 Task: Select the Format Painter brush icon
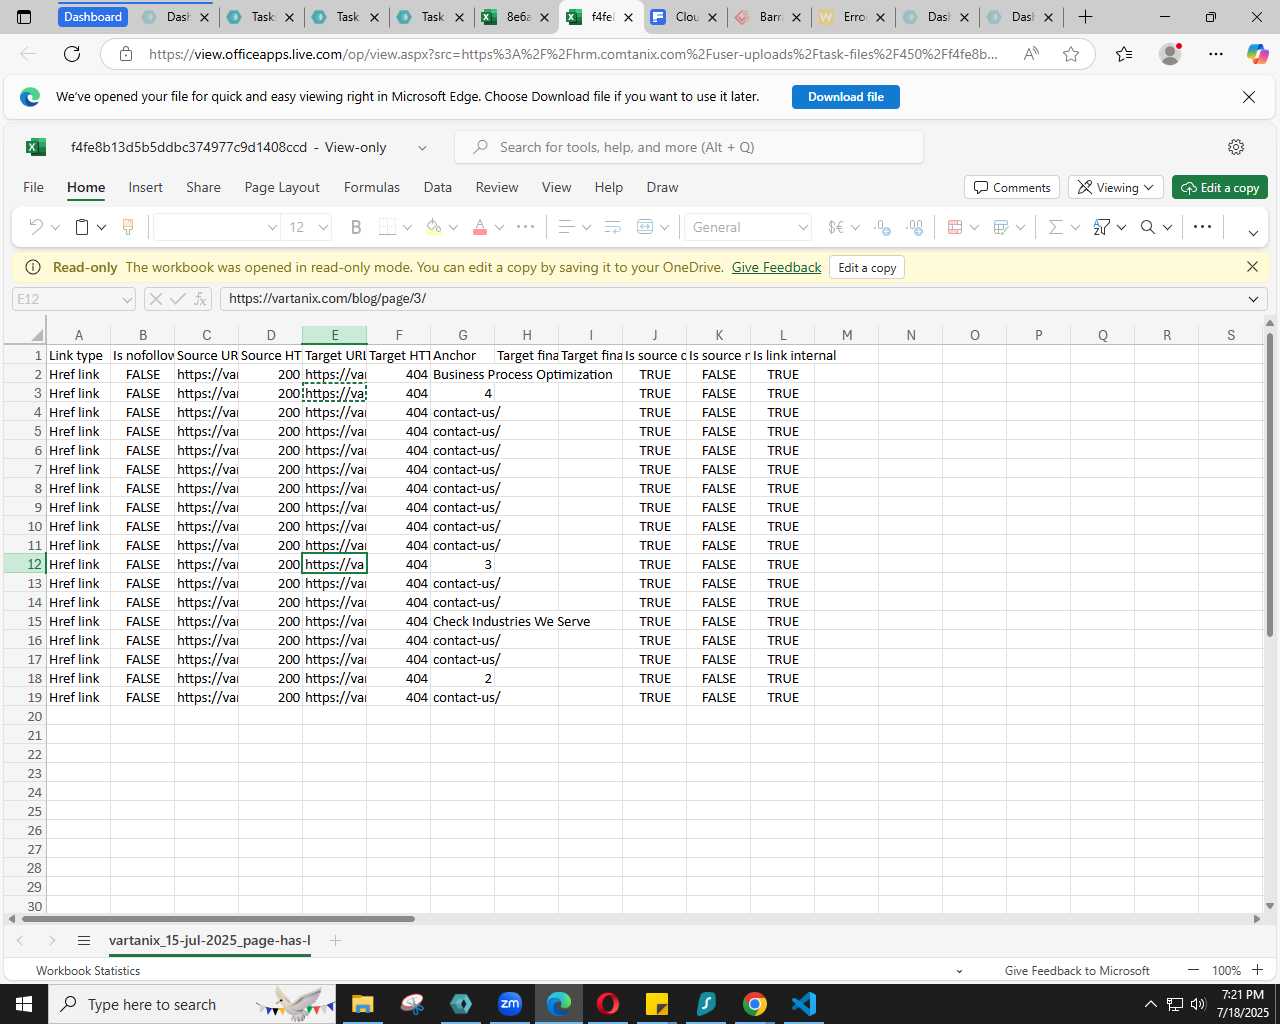click(128, 227)
